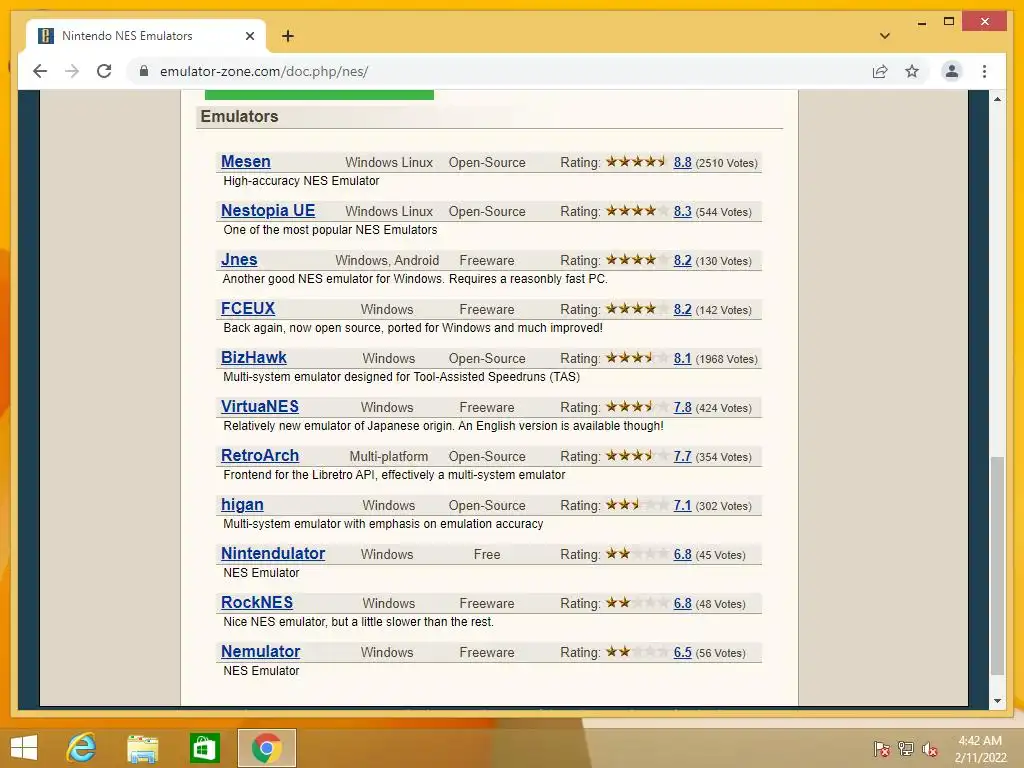1024x768 pixels.
Task: Open the Nemulator link
Action: coord(261,651)
